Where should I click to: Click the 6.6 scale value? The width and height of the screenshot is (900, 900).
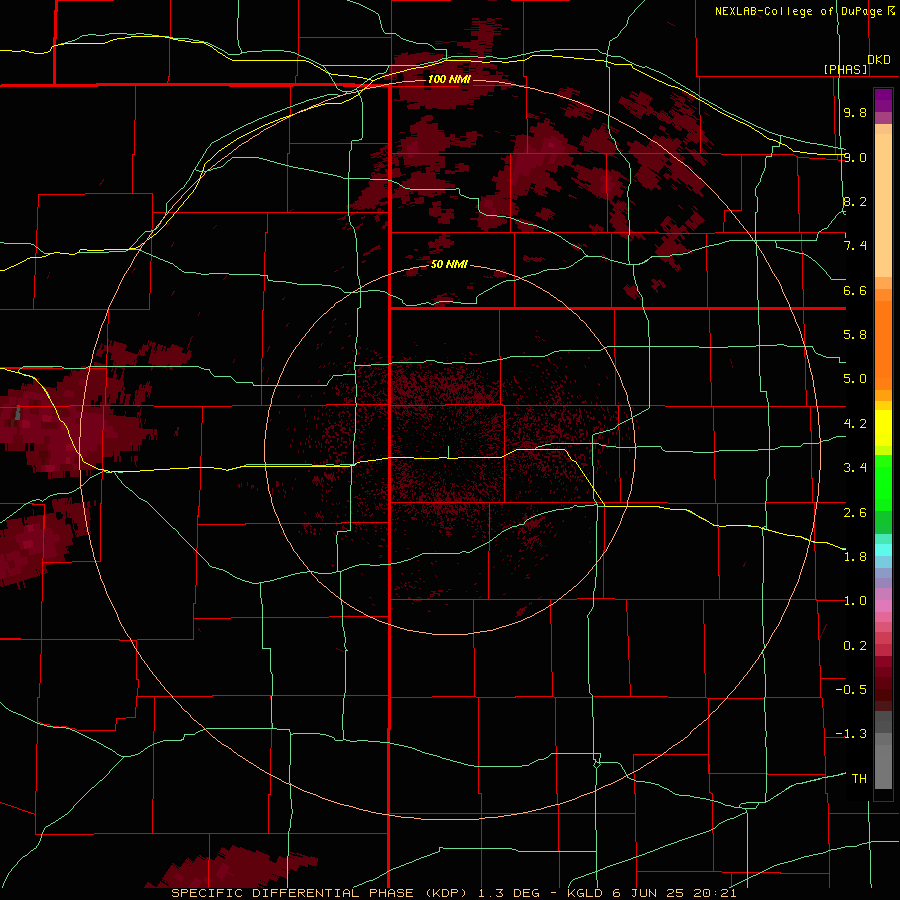tap(855, 291)
